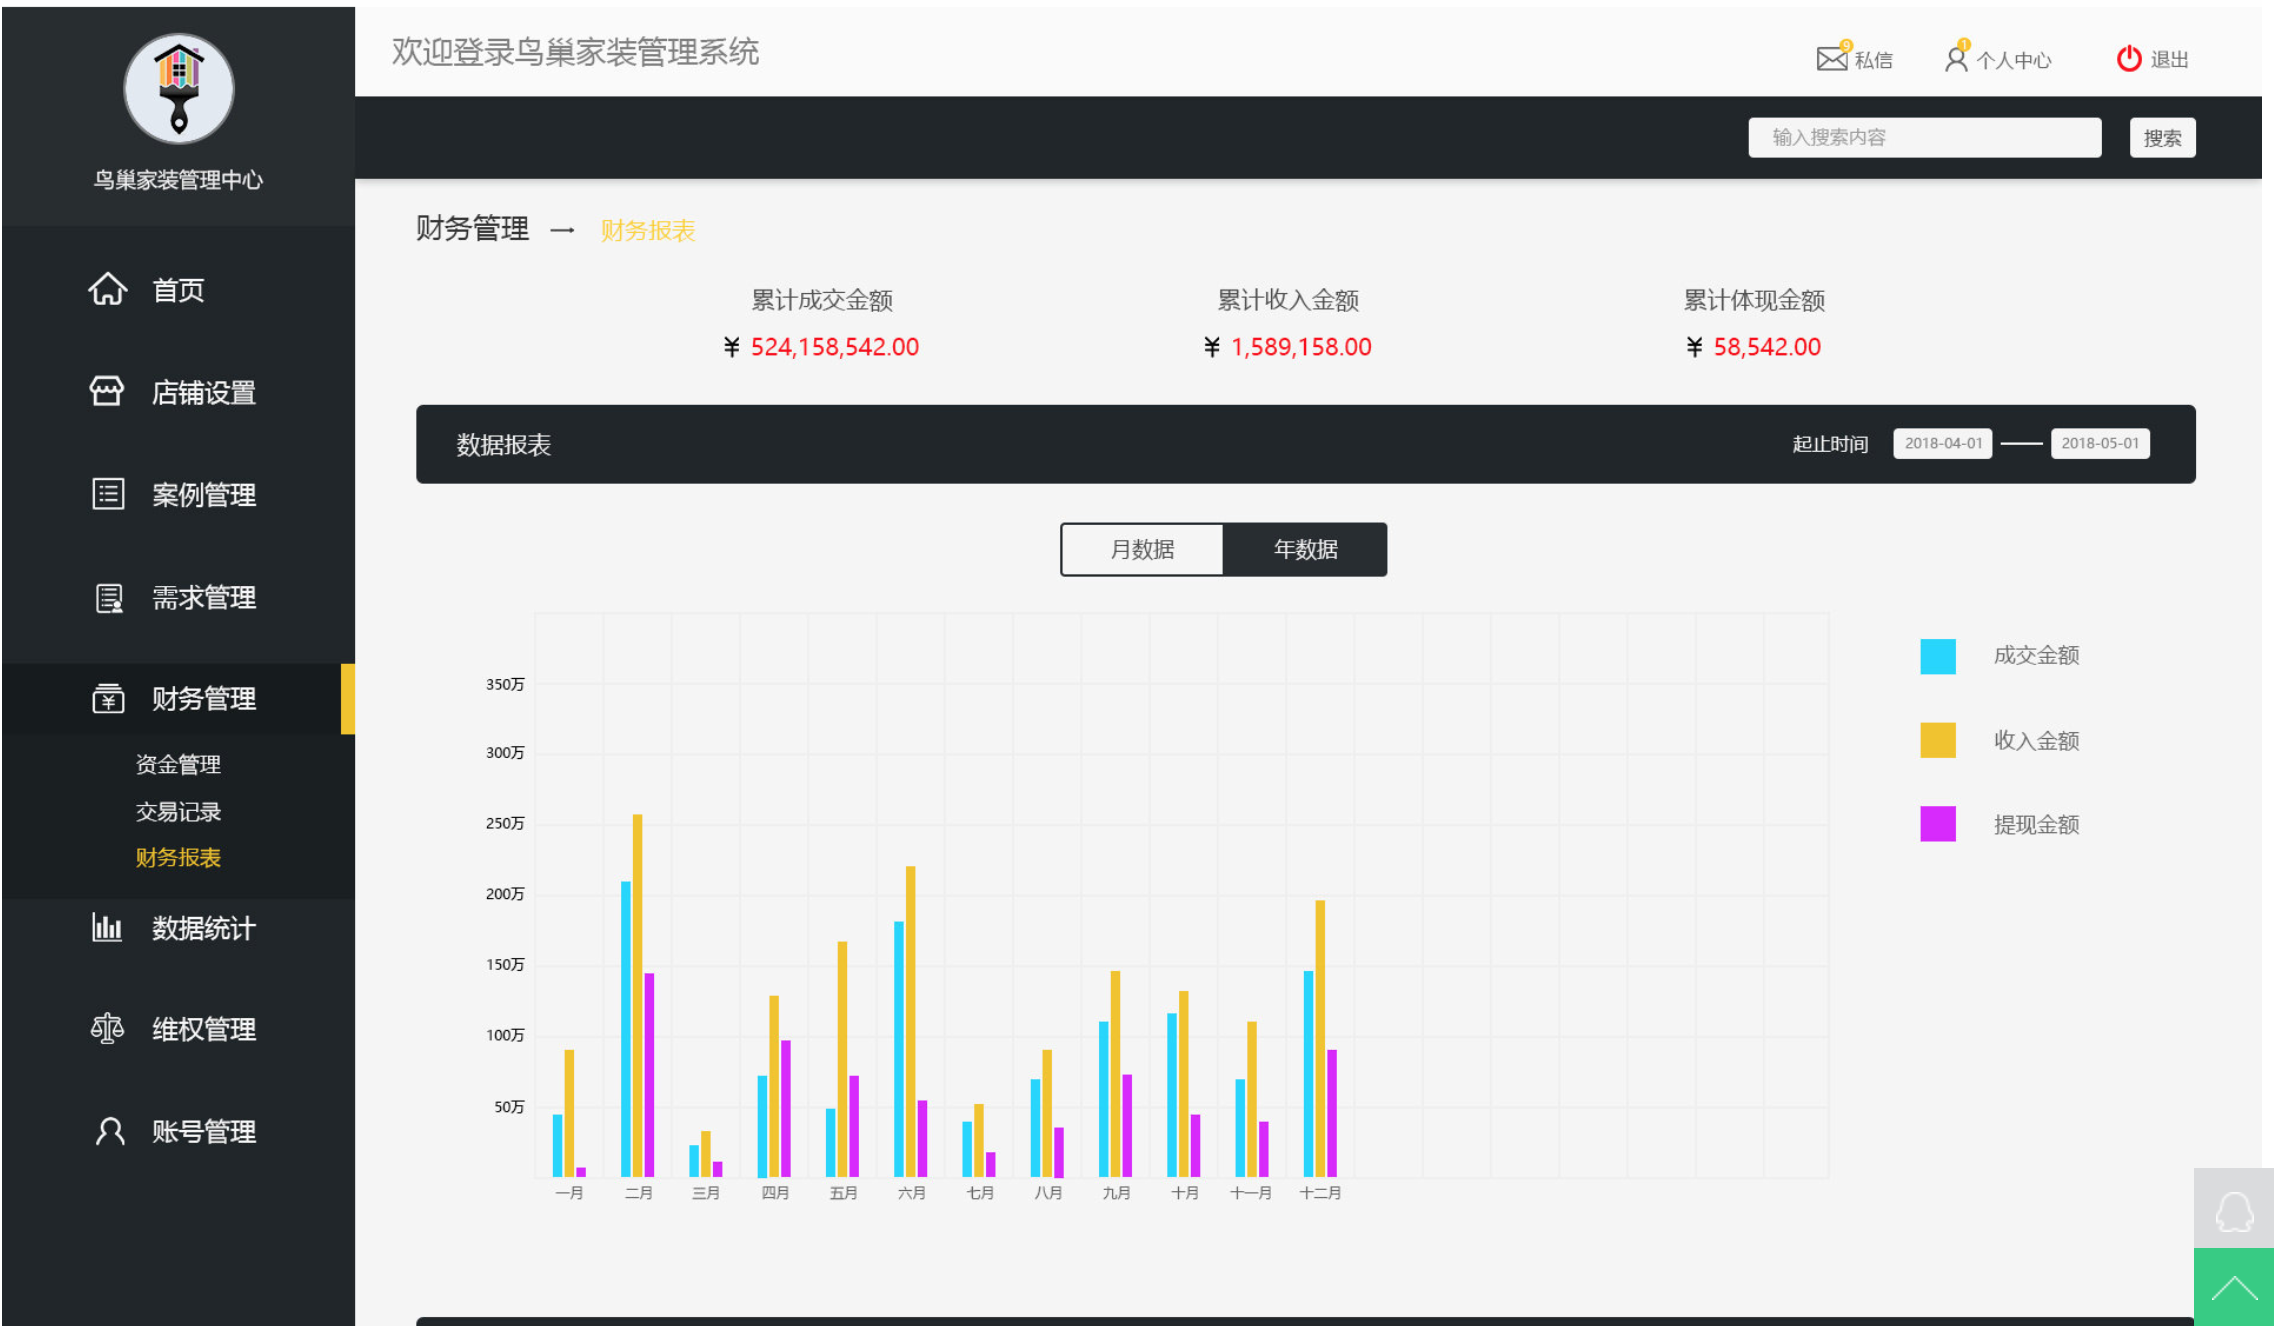This screenshot has height=1326, width=2276.
Task: Click the 一月 axis label
Action: tap(569, 1193)
